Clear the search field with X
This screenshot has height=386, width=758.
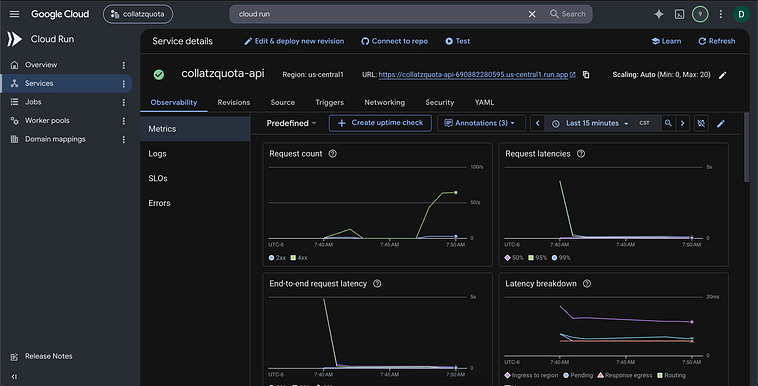click(x=532, y=14)
